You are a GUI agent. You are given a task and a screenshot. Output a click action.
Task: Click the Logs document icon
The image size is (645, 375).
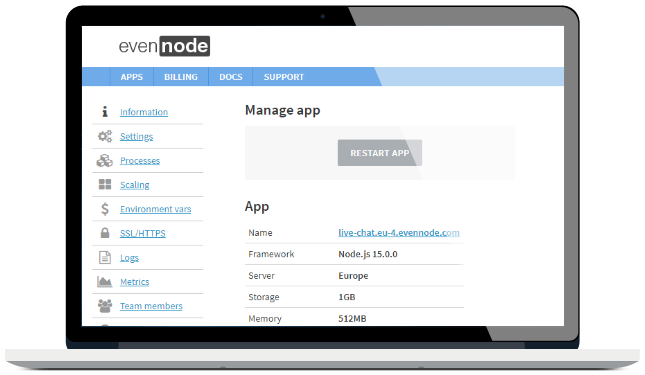(105, 257)
